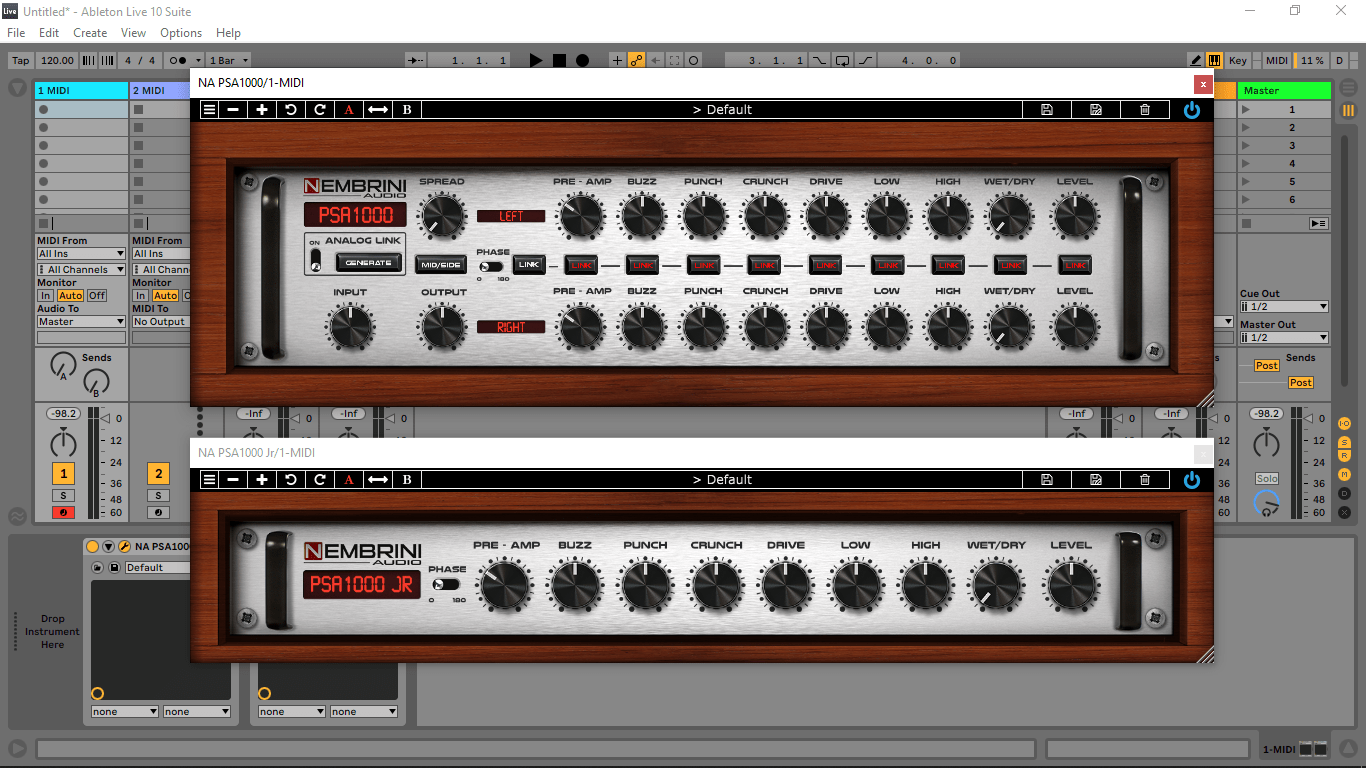Undo in the PSA1000 plugin toolbar
The height and width of the screenshot is (768, 1366).
291,109
